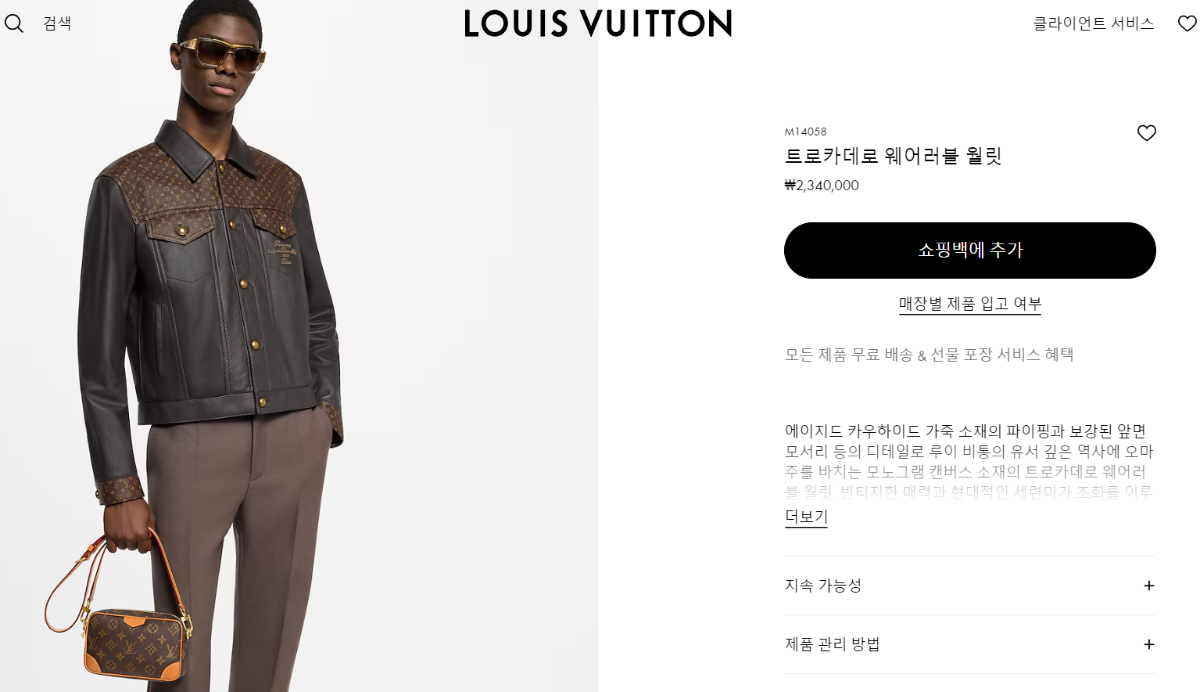This screenshot has height=692, width=1200.
Task: Expand the 지속 가능성 section
Action: tap(970, 586)
